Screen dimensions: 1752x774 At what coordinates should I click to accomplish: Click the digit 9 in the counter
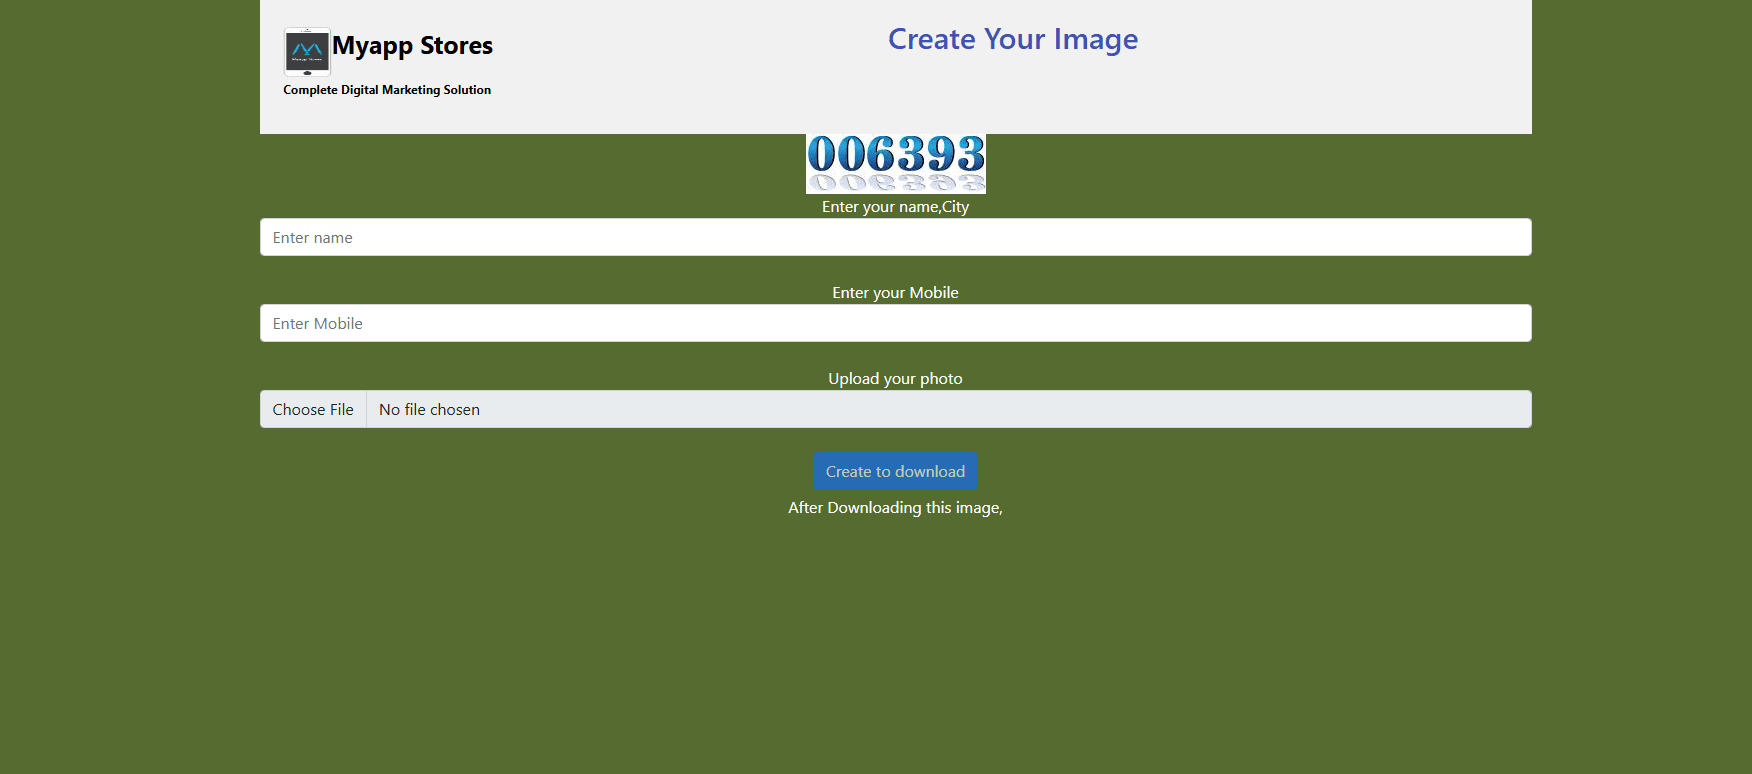[x=940, y=155]
